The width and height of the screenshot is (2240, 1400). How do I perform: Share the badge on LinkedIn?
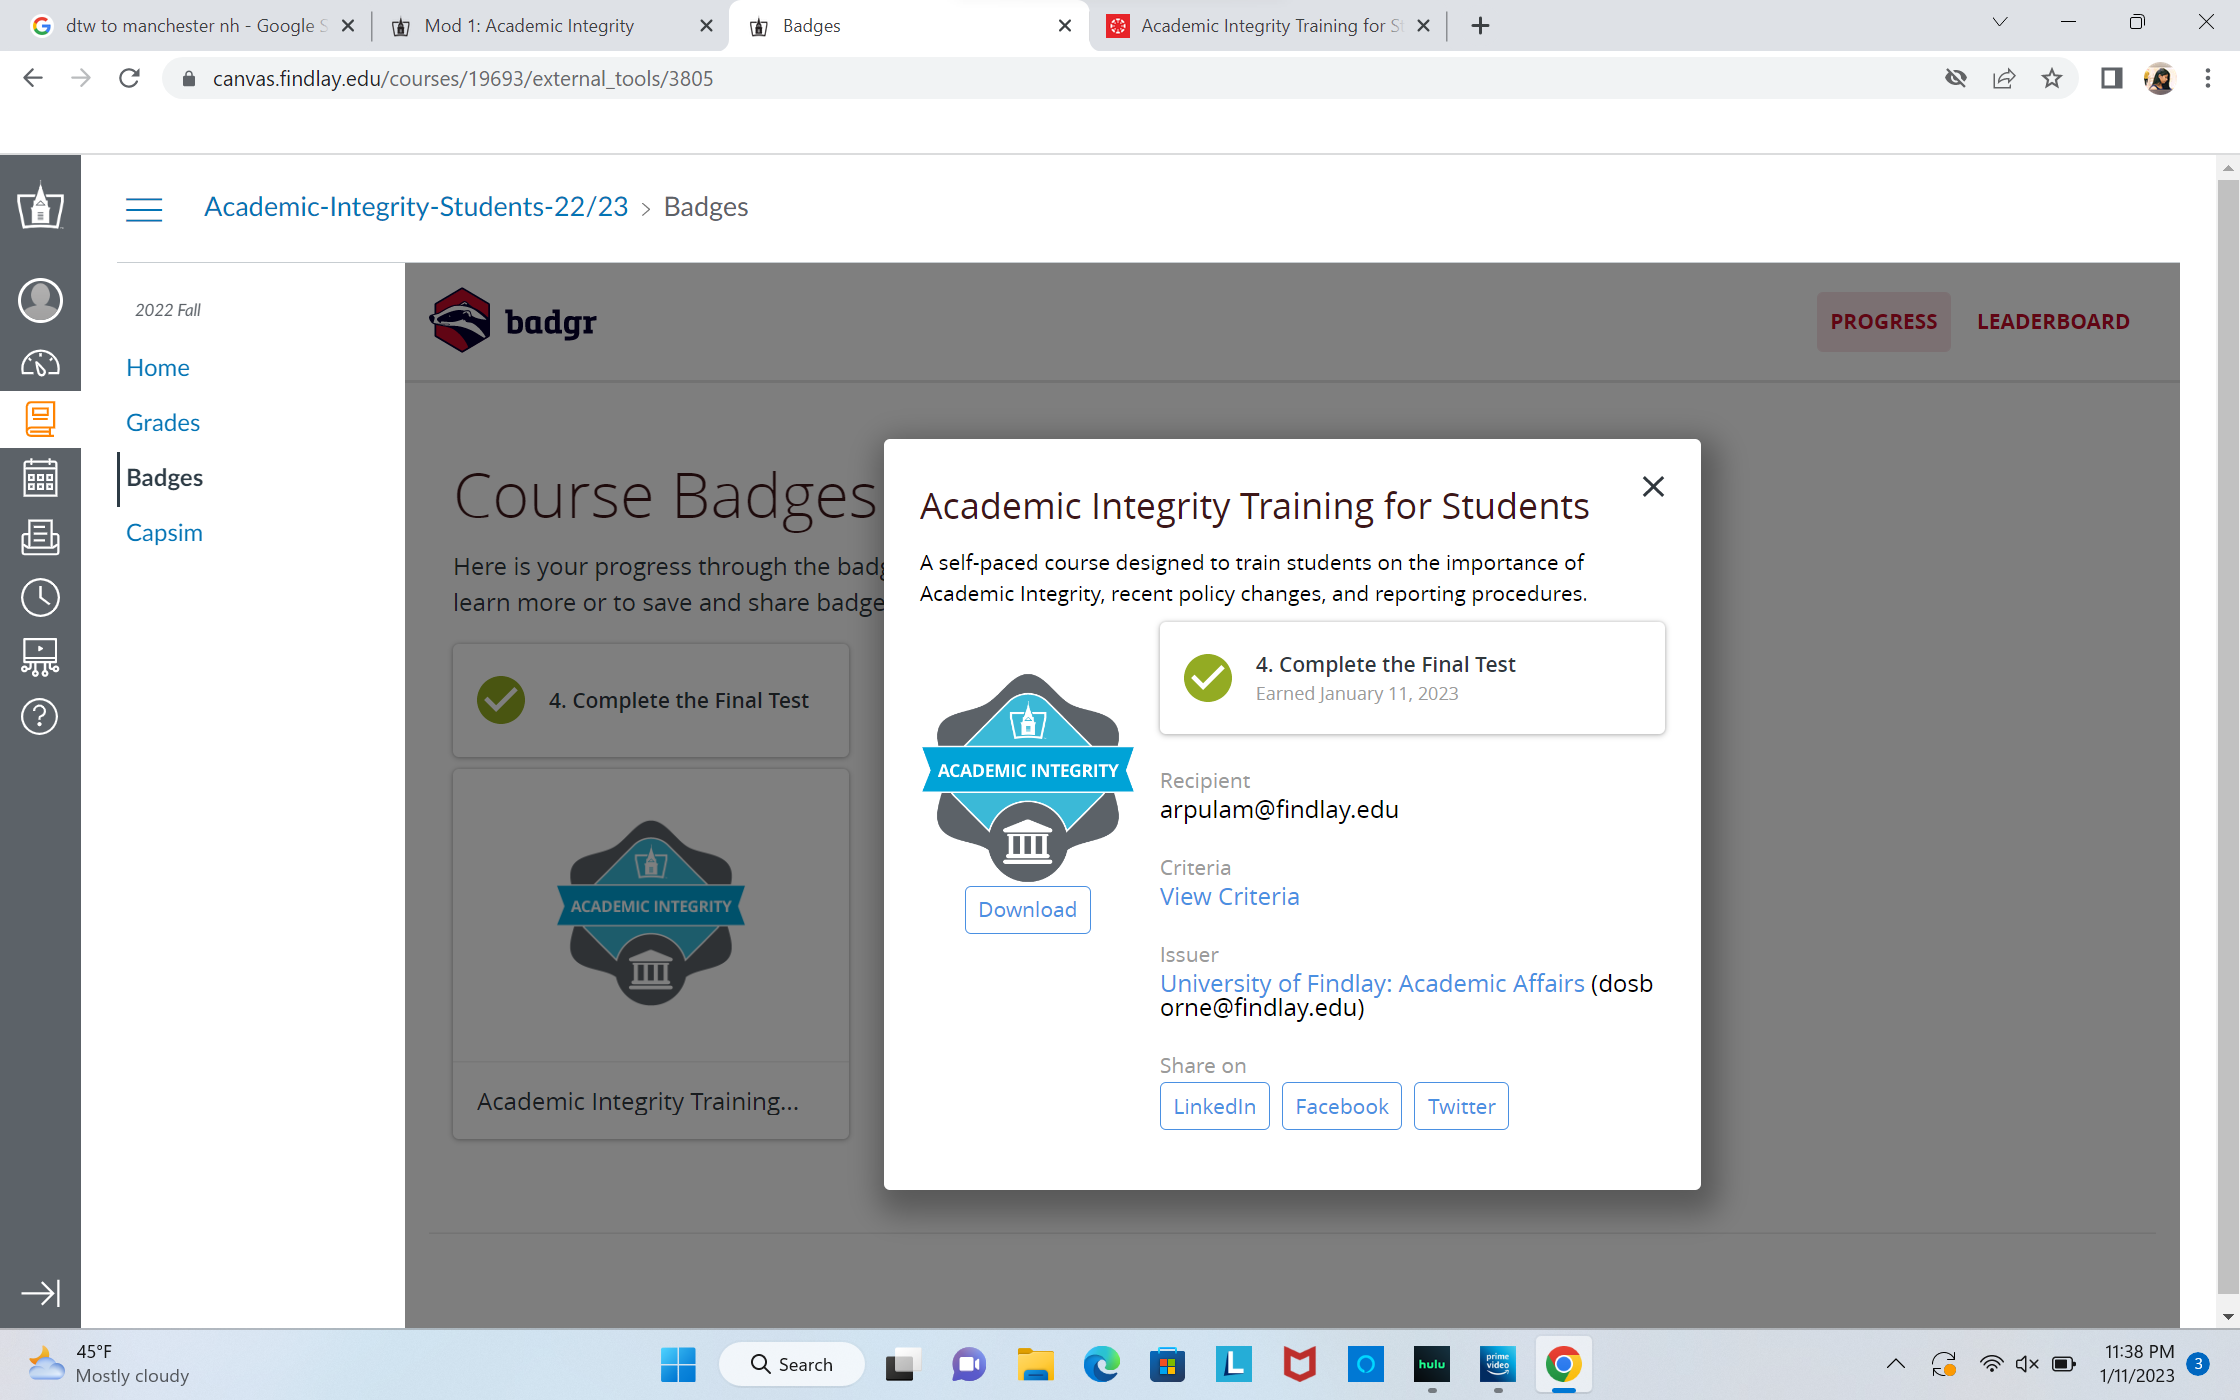(x=1214, y=1106)
